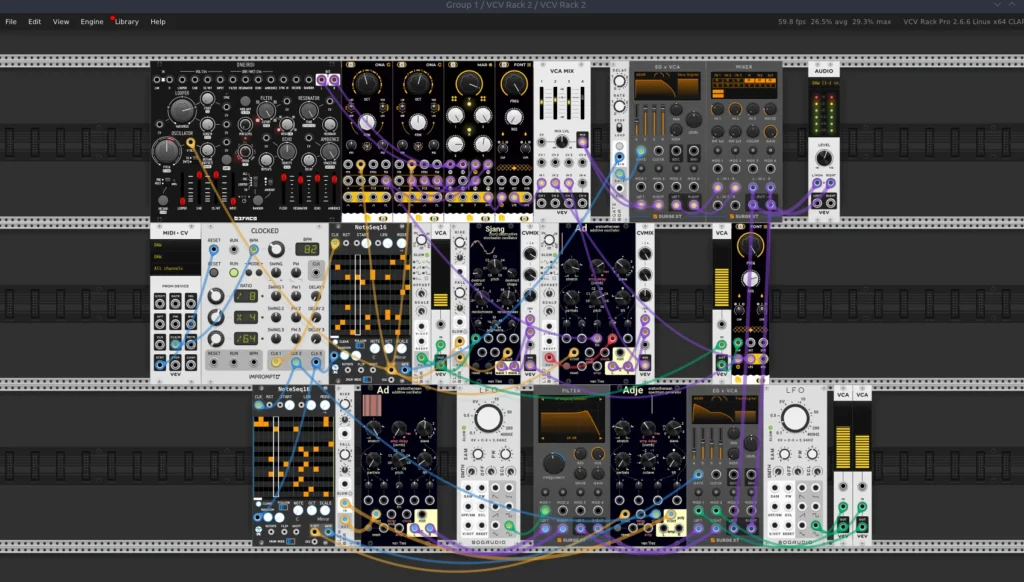Click the MIX LVL knob on VCA MIX
The width and height of the screenshot is (1024, 582).
click(x=562, y=141)
